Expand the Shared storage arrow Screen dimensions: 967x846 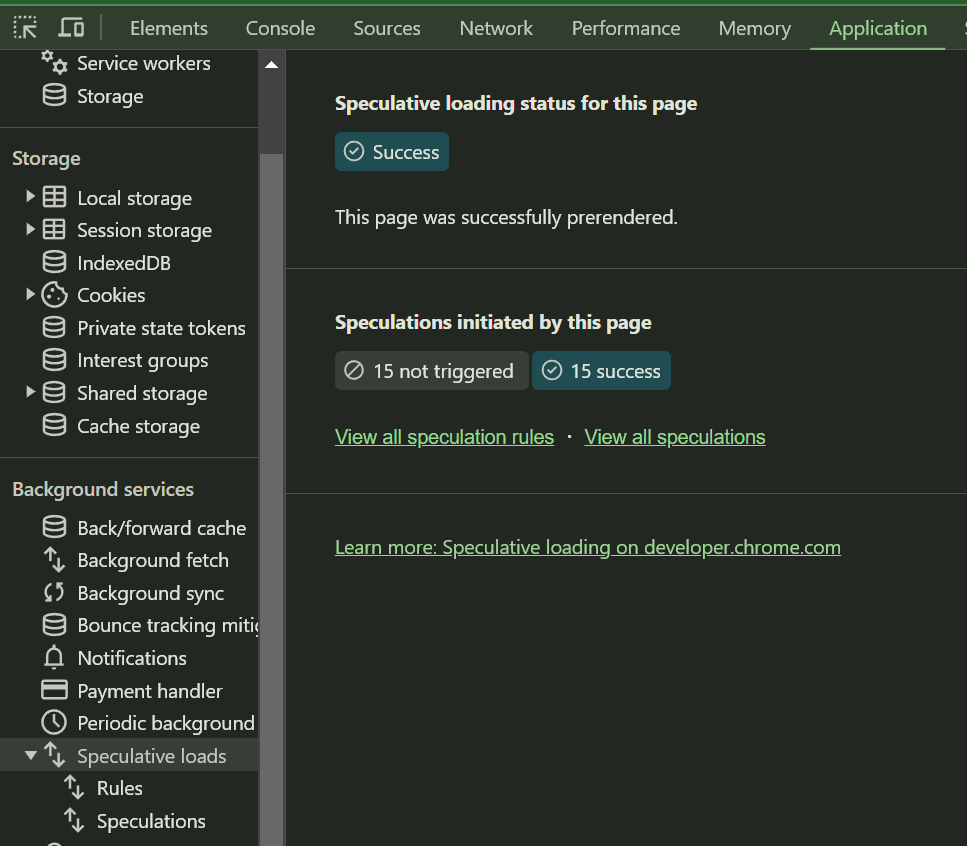click(x=31, y=393)
